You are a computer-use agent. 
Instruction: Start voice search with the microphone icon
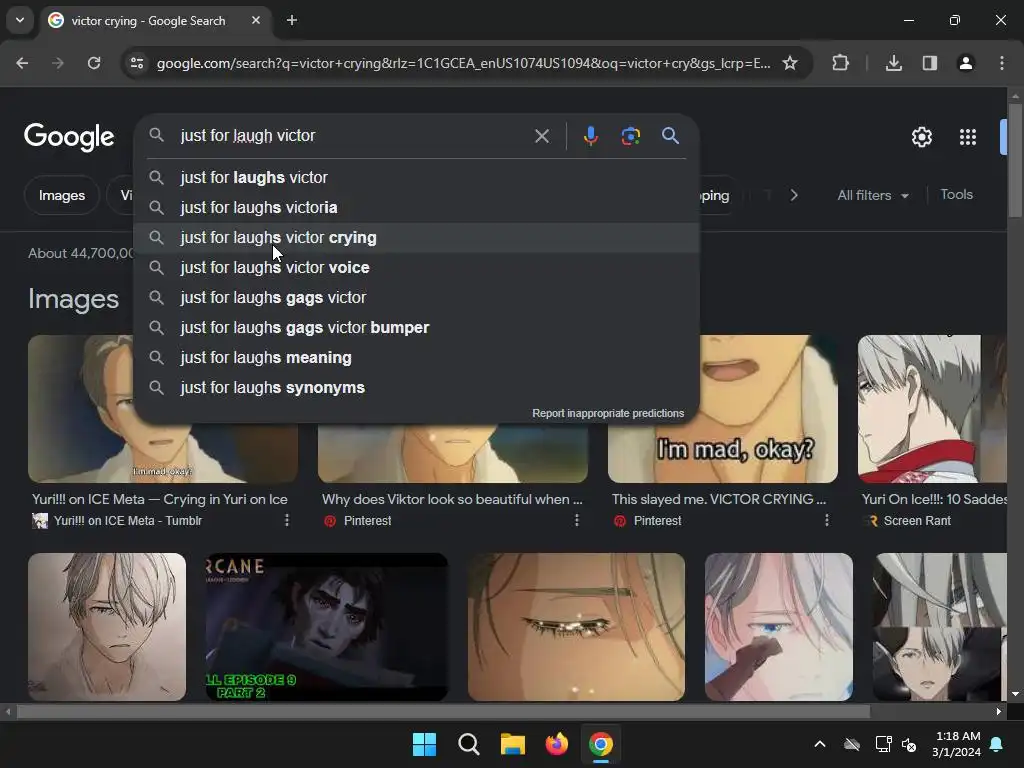pyautogui.click(x=590, y=136)
